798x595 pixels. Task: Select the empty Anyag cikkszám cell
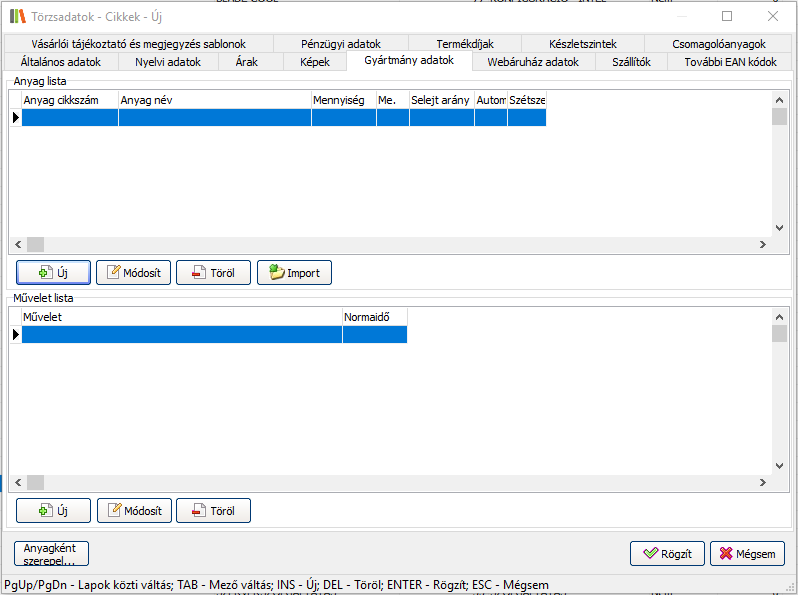70,117
